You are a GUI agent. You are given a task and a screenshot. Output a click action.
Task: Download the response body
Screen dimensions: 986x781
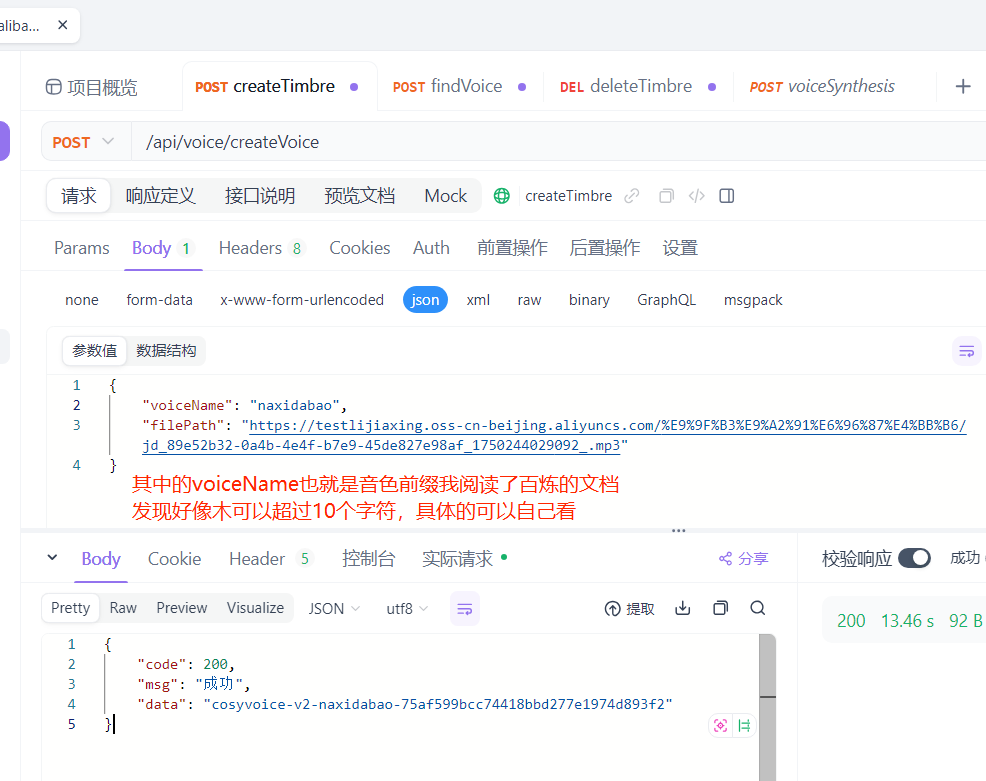(682, 607)
